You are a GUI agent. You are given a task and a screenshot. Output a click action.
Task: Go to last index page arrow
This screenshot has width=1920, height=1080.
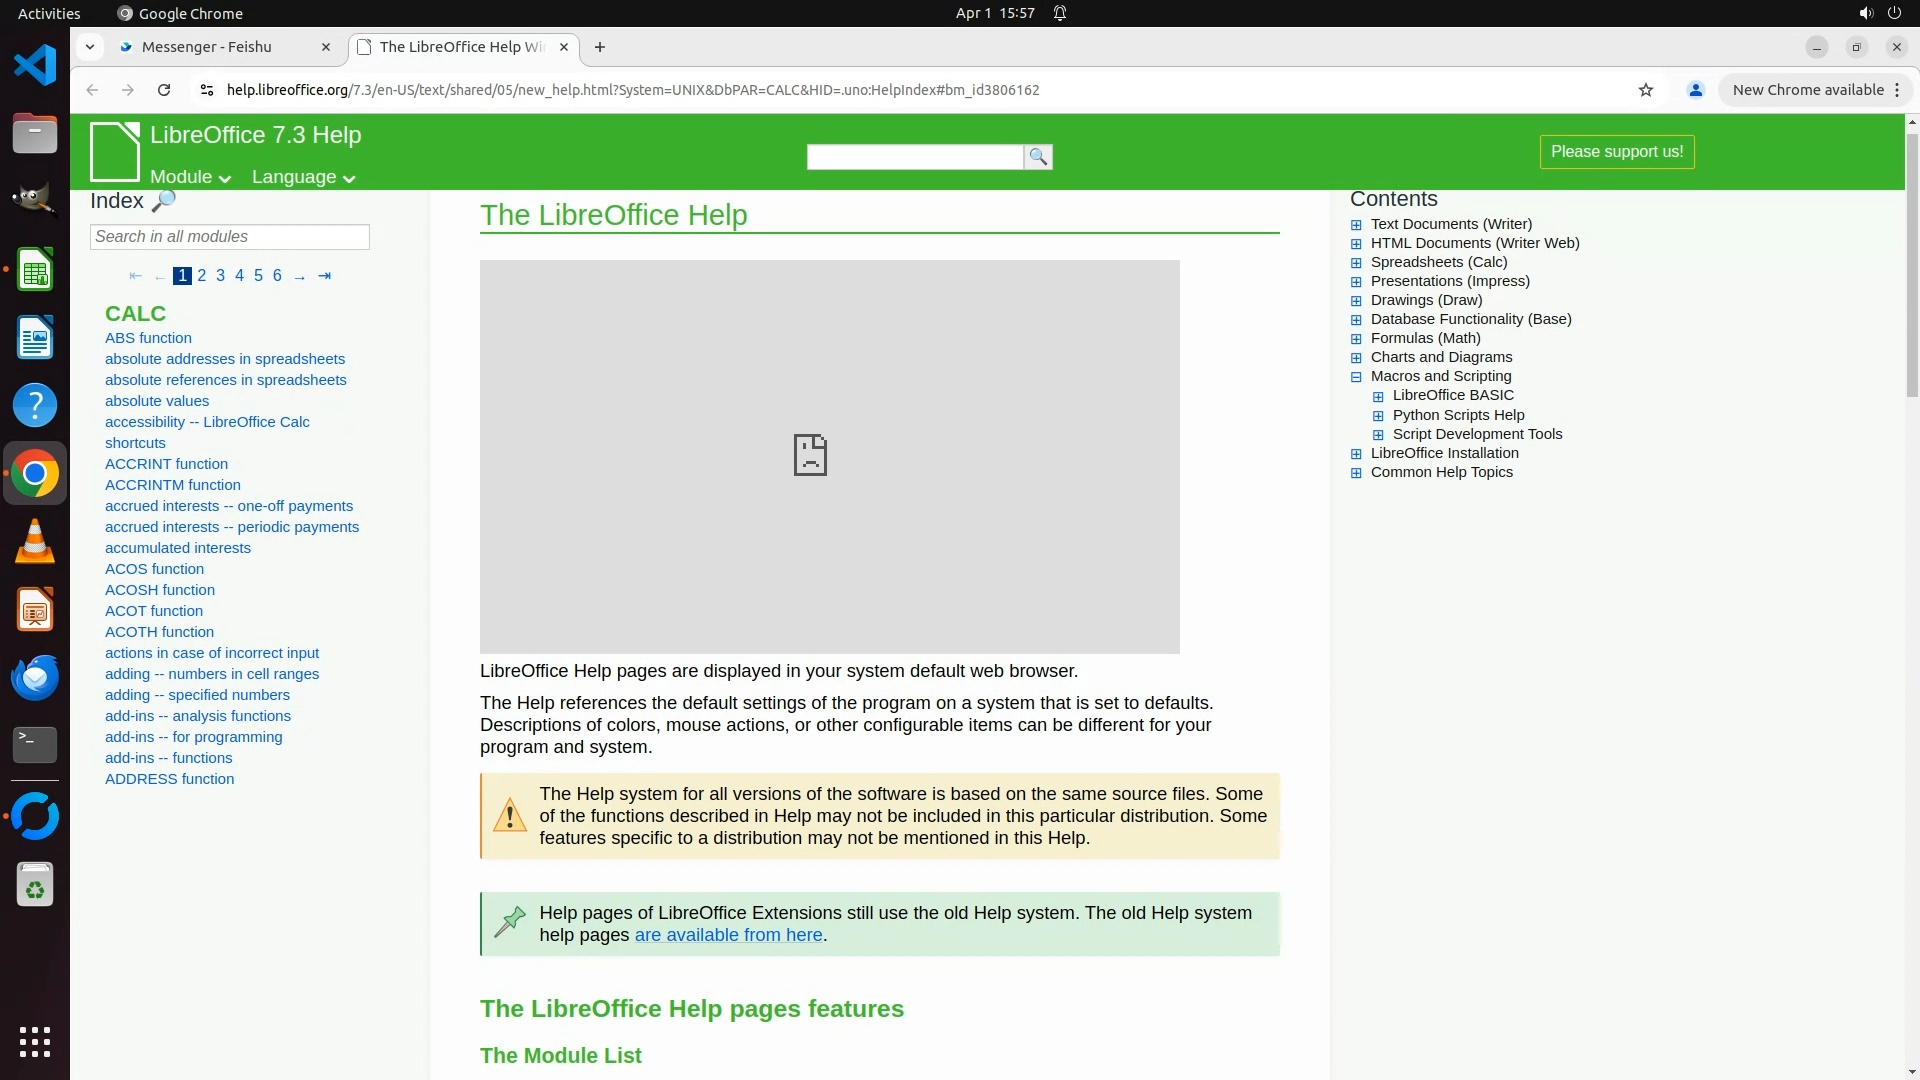(x=324, y=276)
